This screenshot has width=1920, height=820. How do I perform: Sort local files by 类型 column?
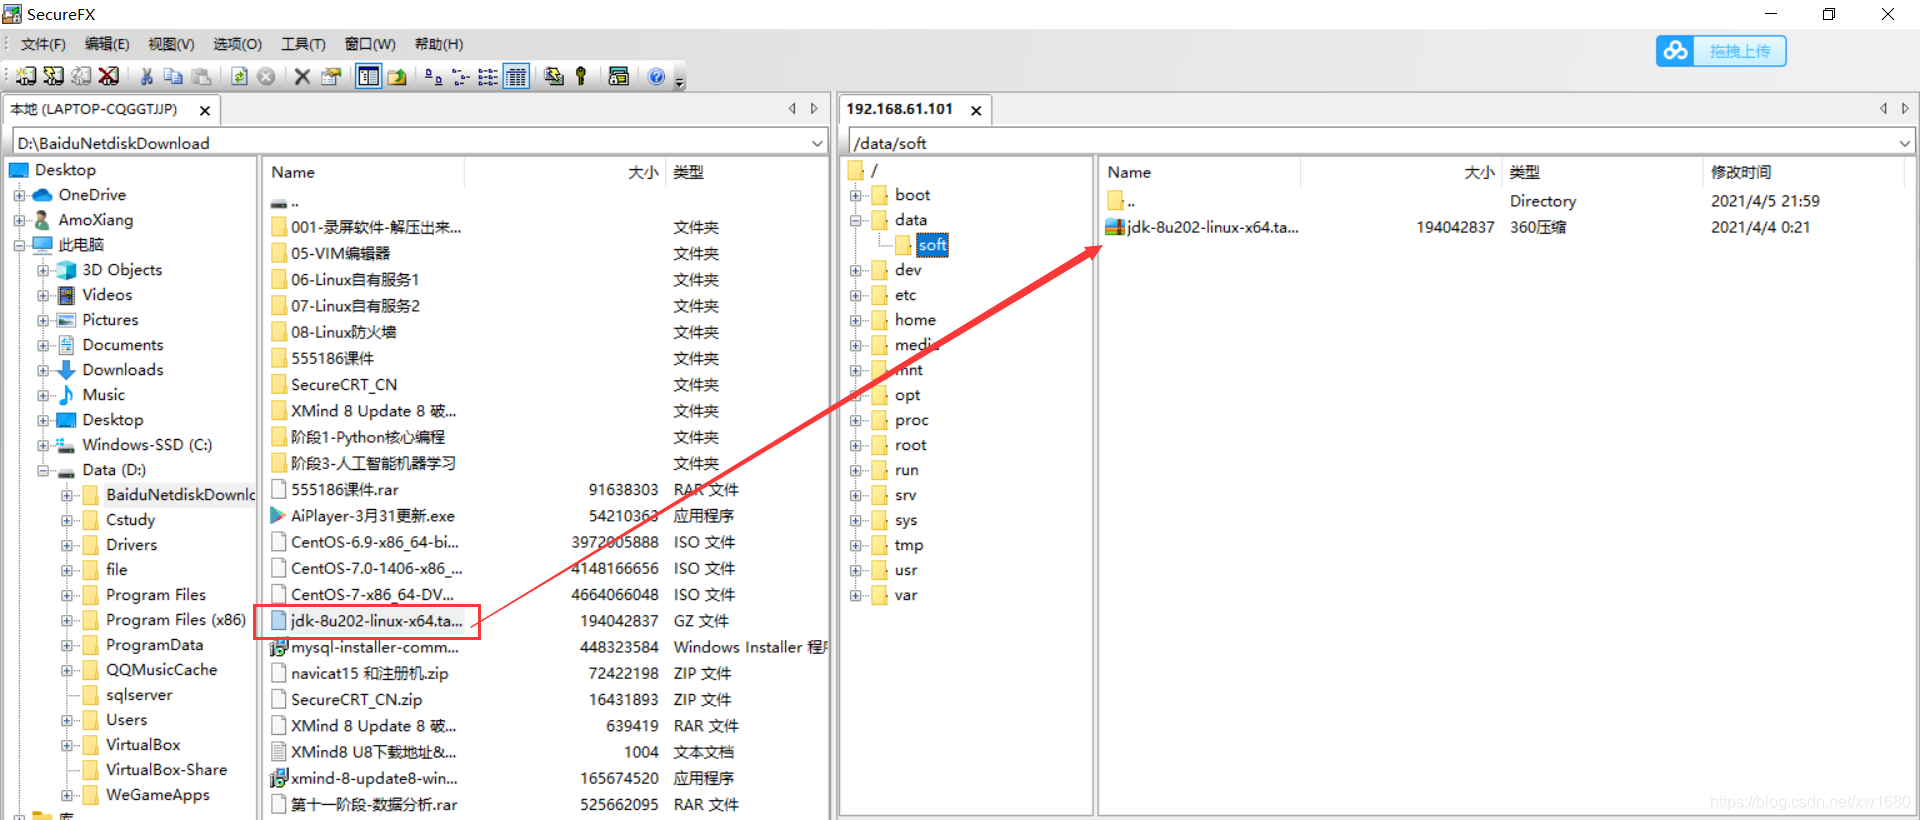pyautogui.click(x=688, y=172)
